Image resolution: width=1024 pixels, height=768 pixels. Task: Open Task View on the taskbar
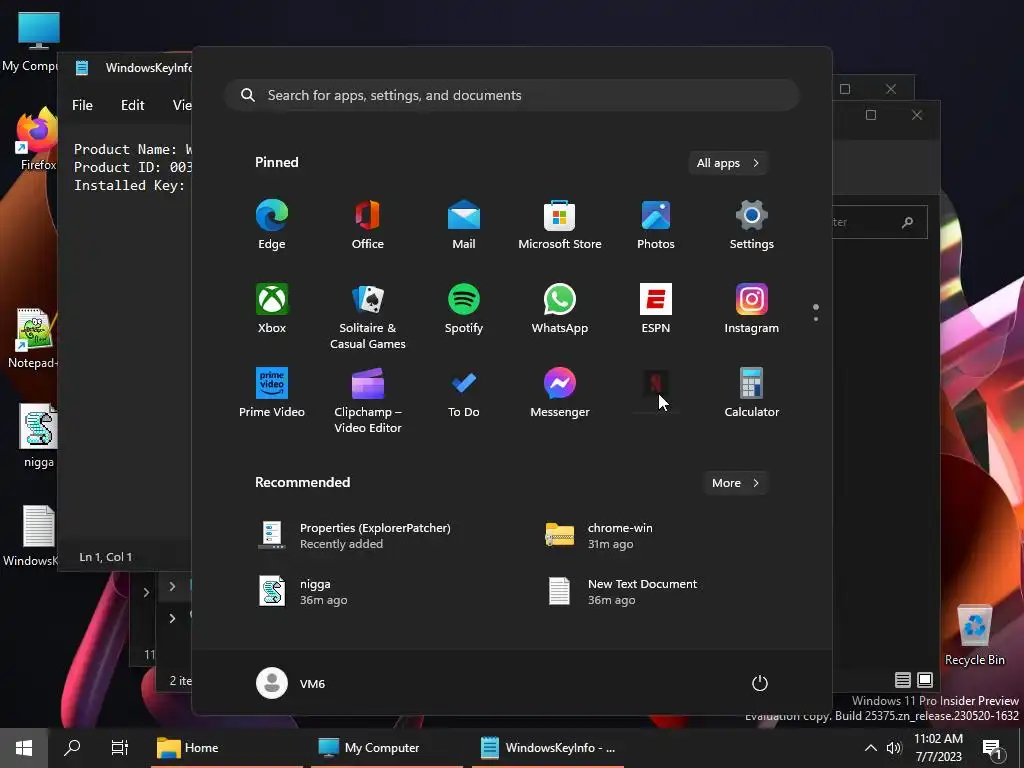(120, 748)
